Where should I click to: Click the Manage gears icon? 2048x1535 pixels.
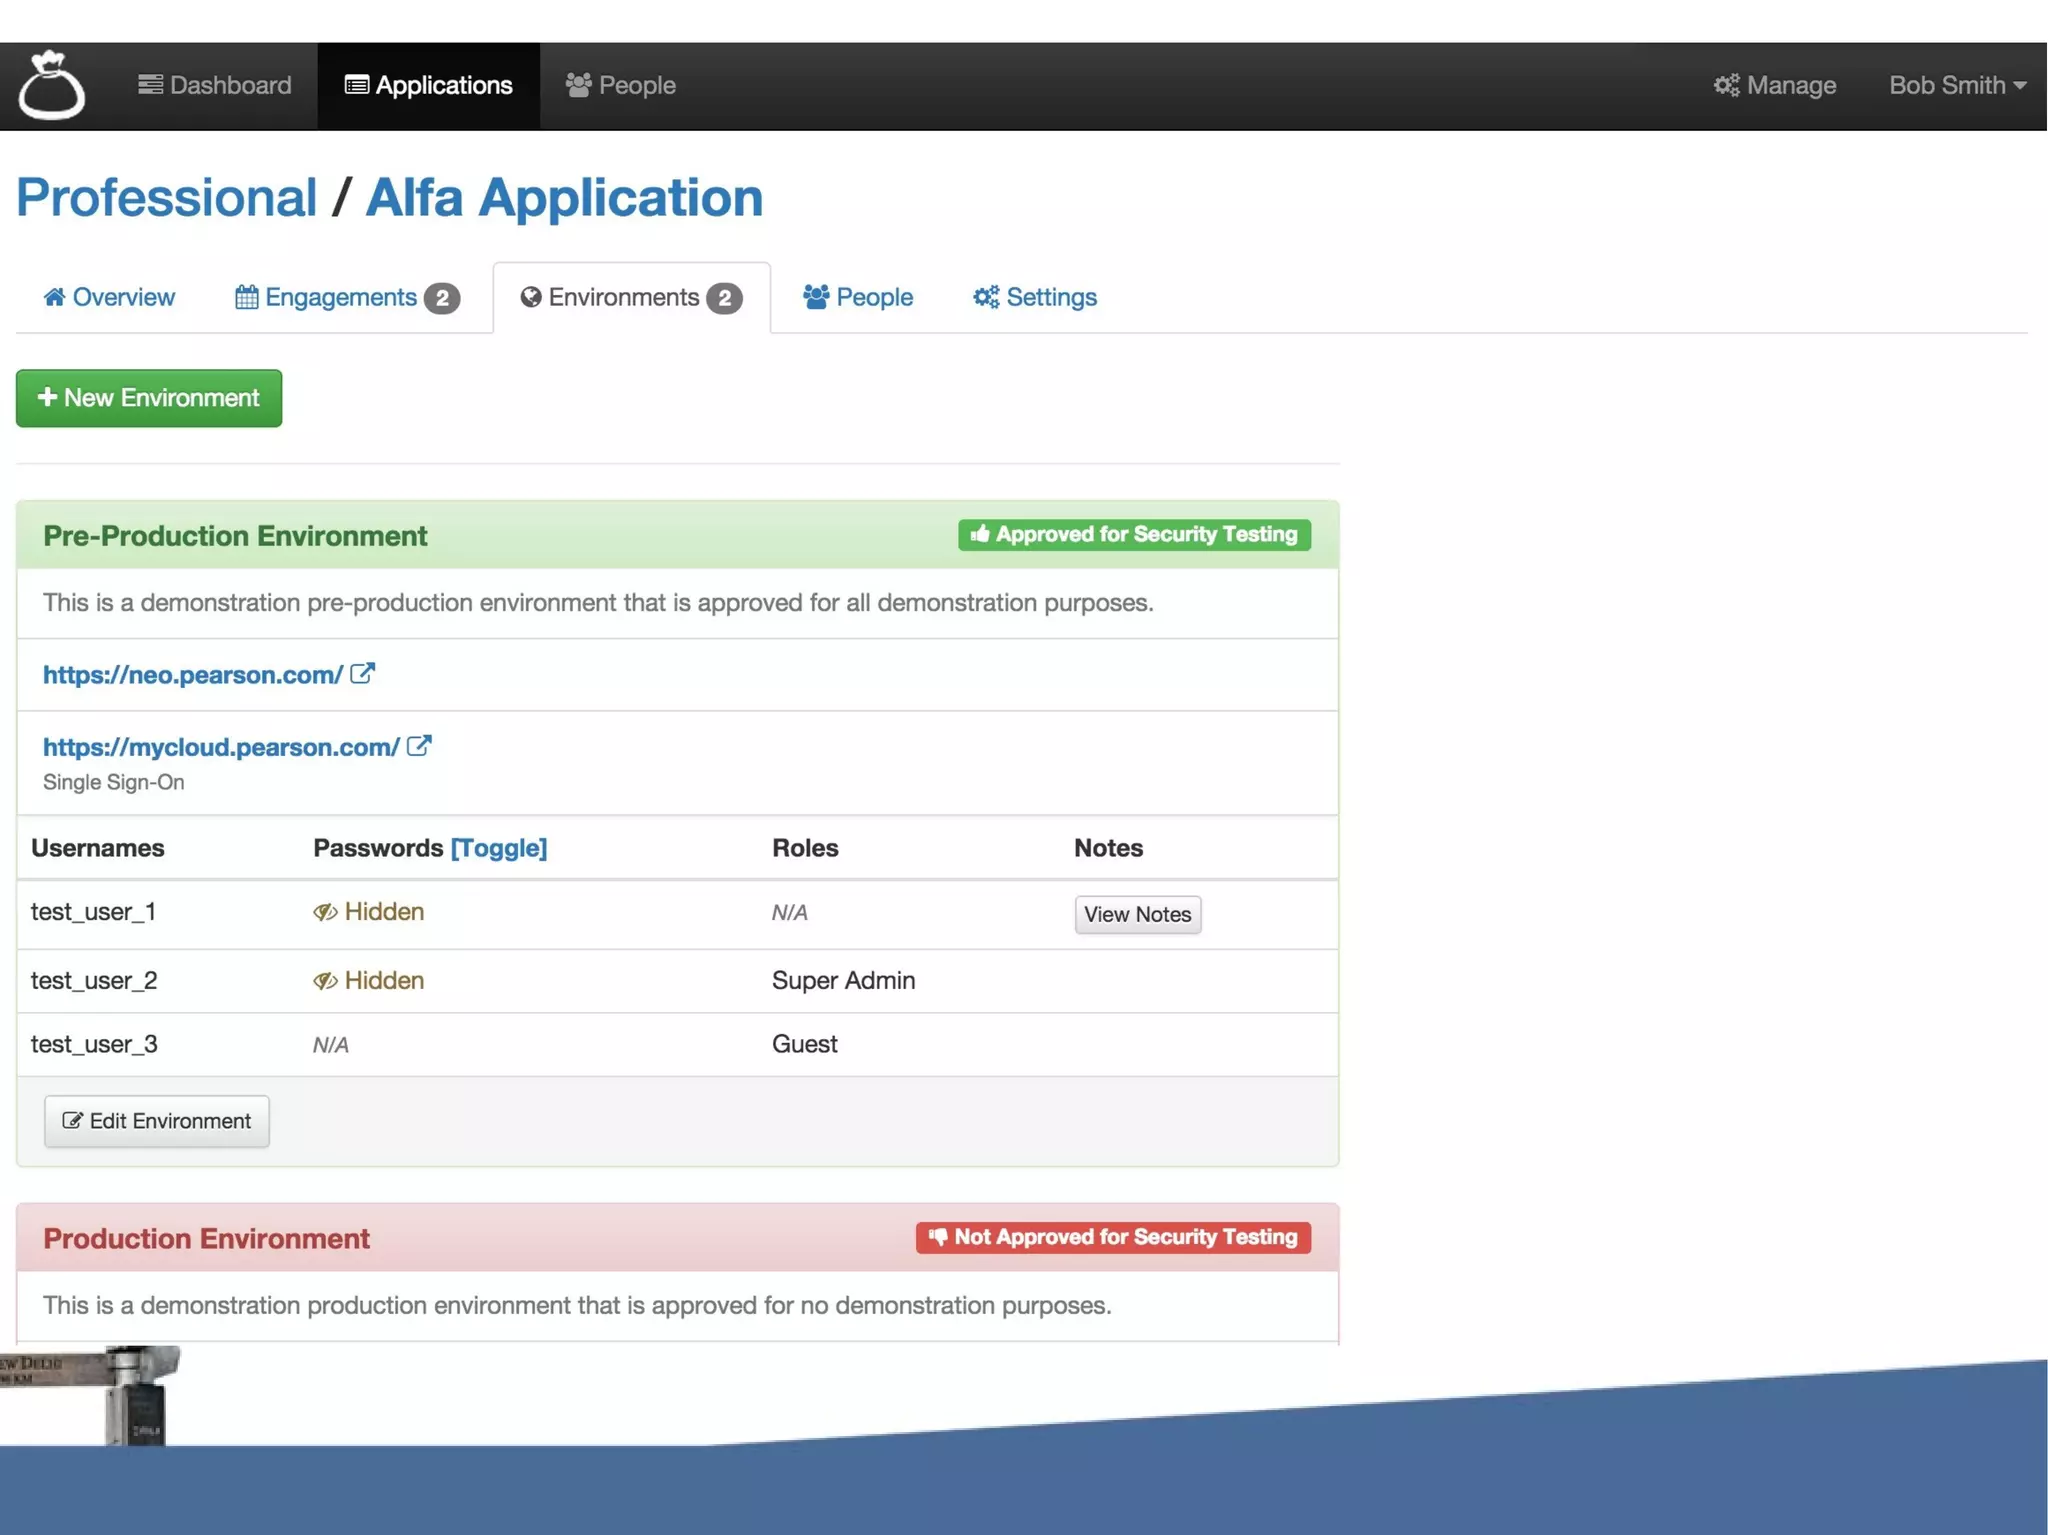[x=1726, y=86]
